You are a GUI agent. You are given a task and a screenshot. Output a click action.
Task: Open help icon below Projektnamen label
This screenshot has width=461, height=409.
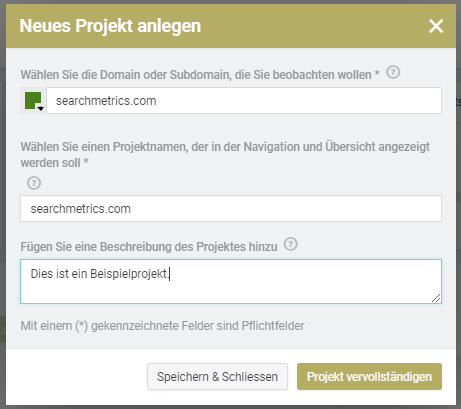pos(34,183)
